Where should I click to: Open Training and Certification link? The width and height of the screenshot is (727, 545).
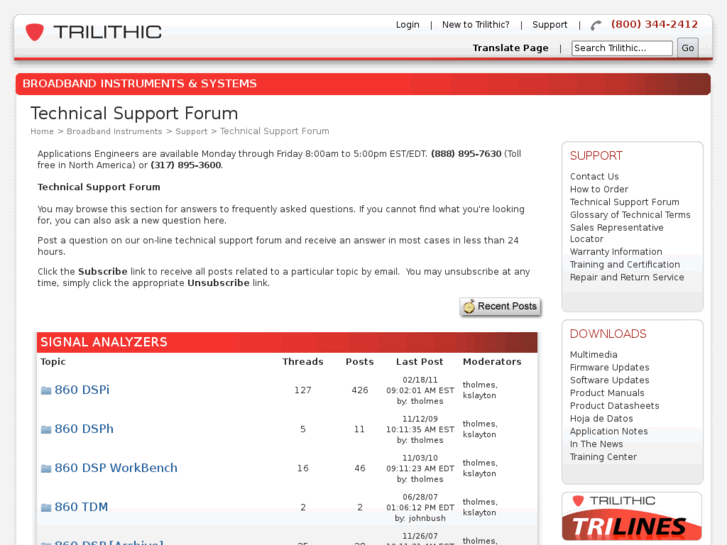(625, 264)
